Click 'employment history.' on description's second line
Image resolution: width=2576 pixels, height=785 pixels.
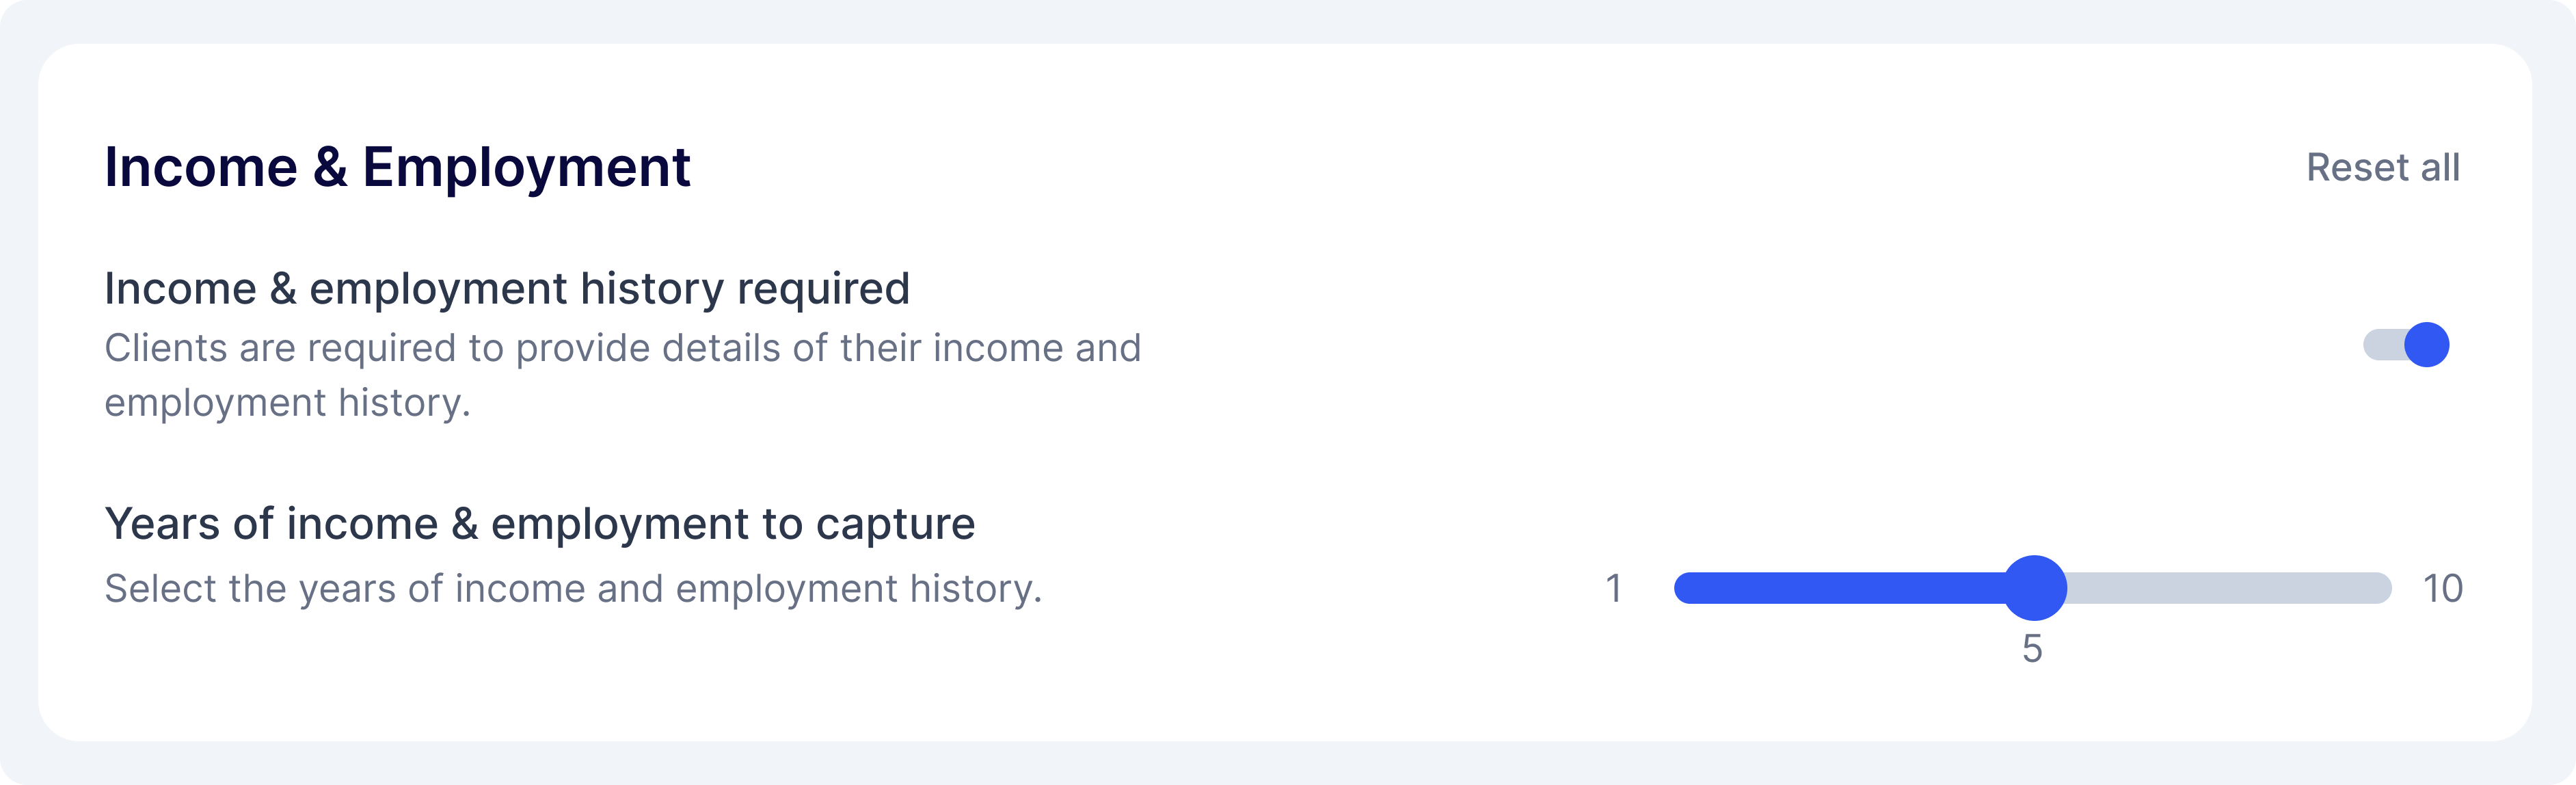tap(287, 403)
